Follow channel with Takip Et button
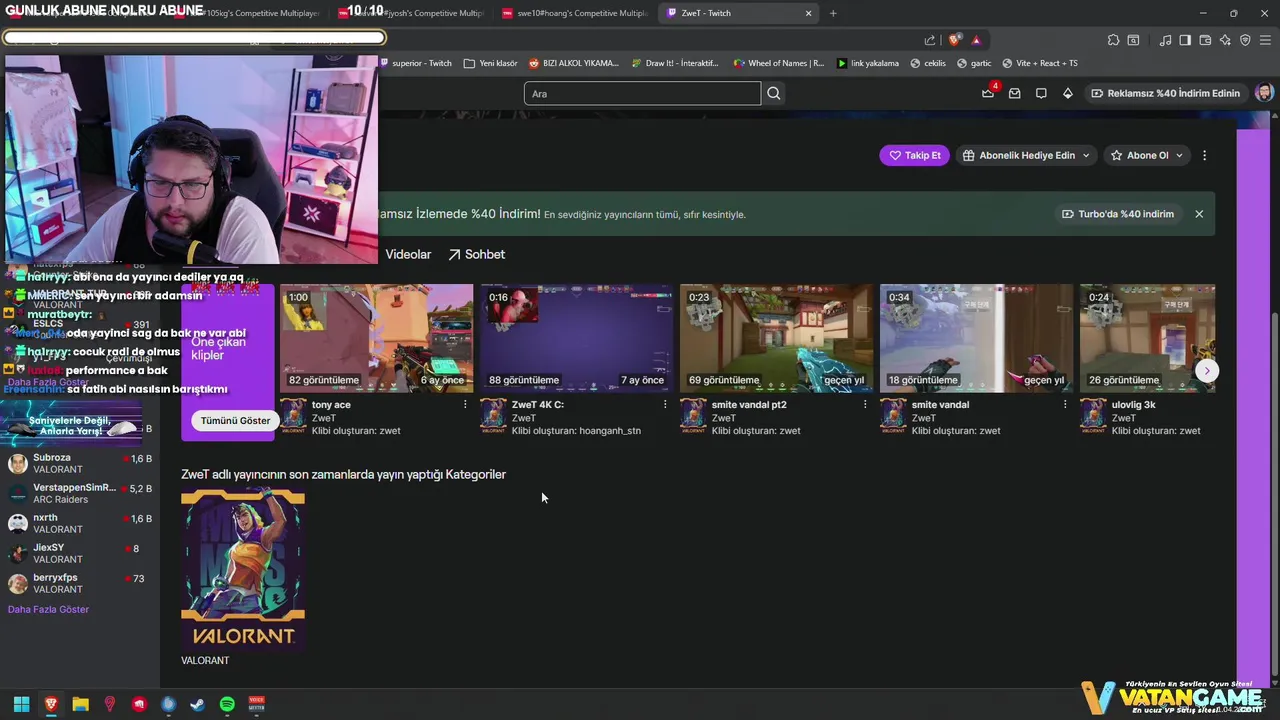Viewport: 1280px width, 720px height. (914, 155)
